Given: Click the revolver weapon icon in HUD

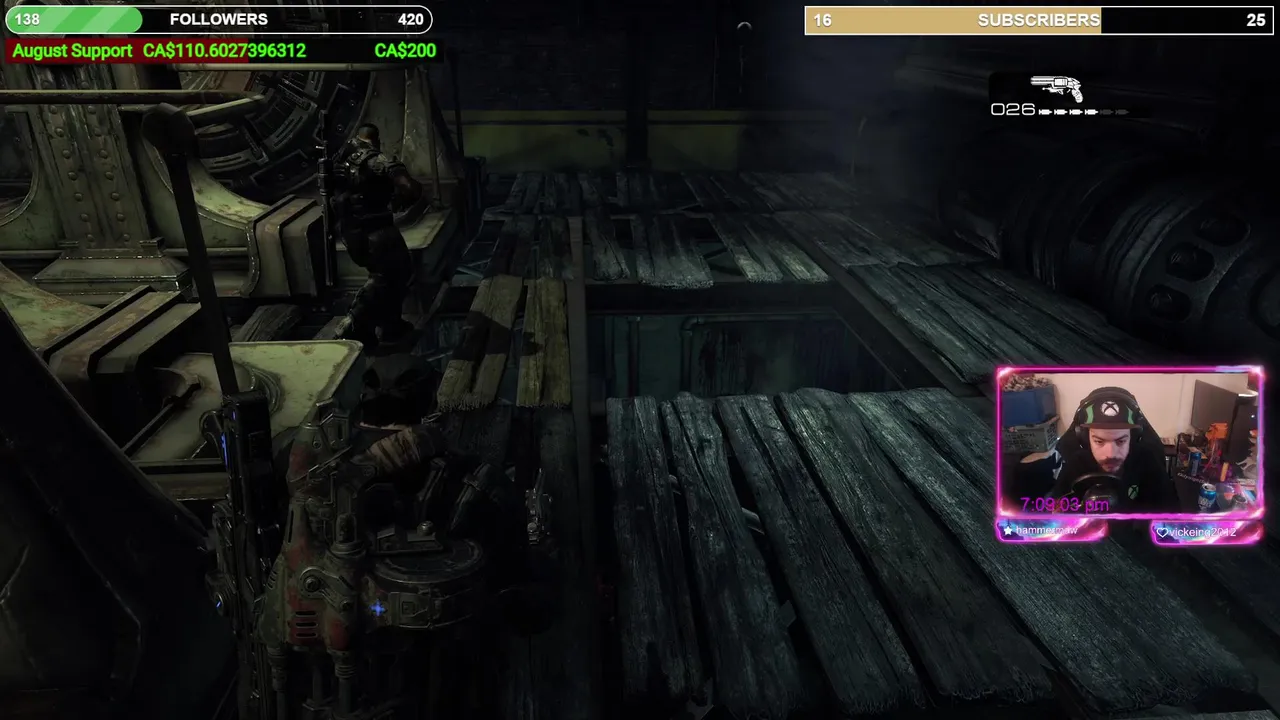Looking at the screenshot, I should [x=1056, y=88].
